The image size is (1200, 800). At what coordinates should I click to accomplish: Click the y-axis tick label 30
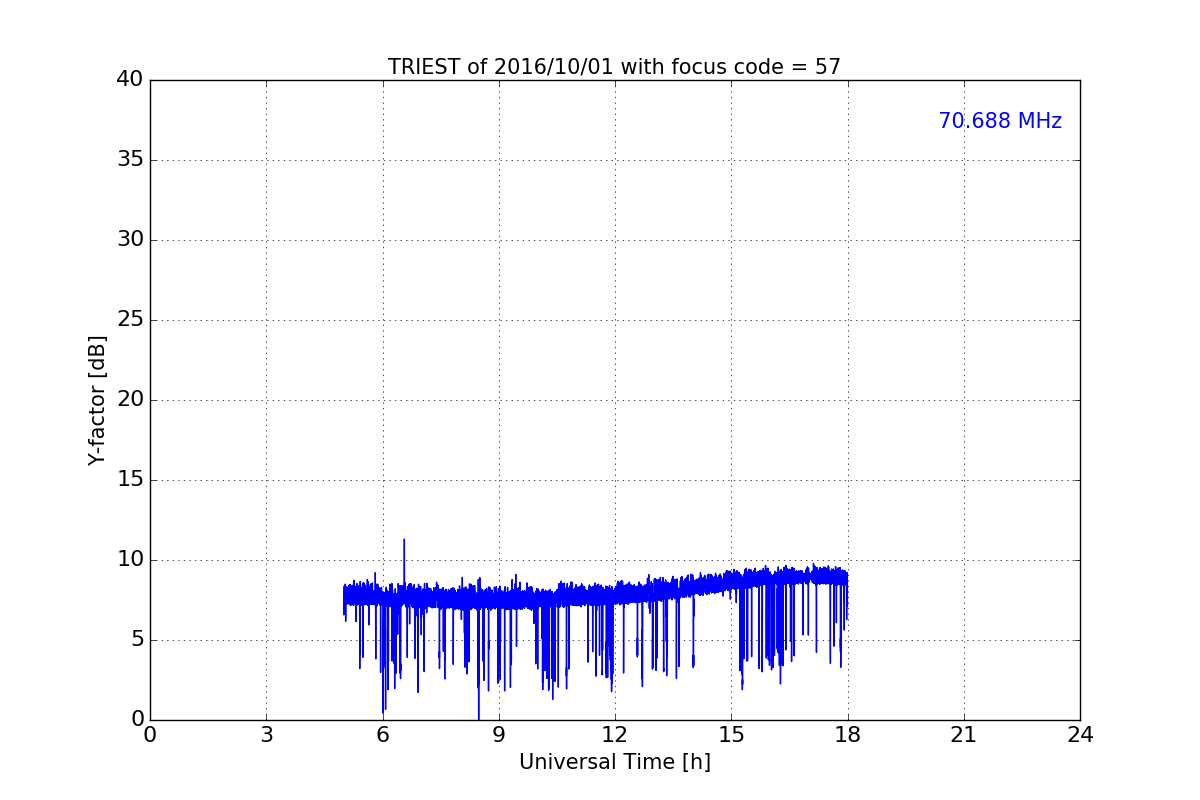130,240
